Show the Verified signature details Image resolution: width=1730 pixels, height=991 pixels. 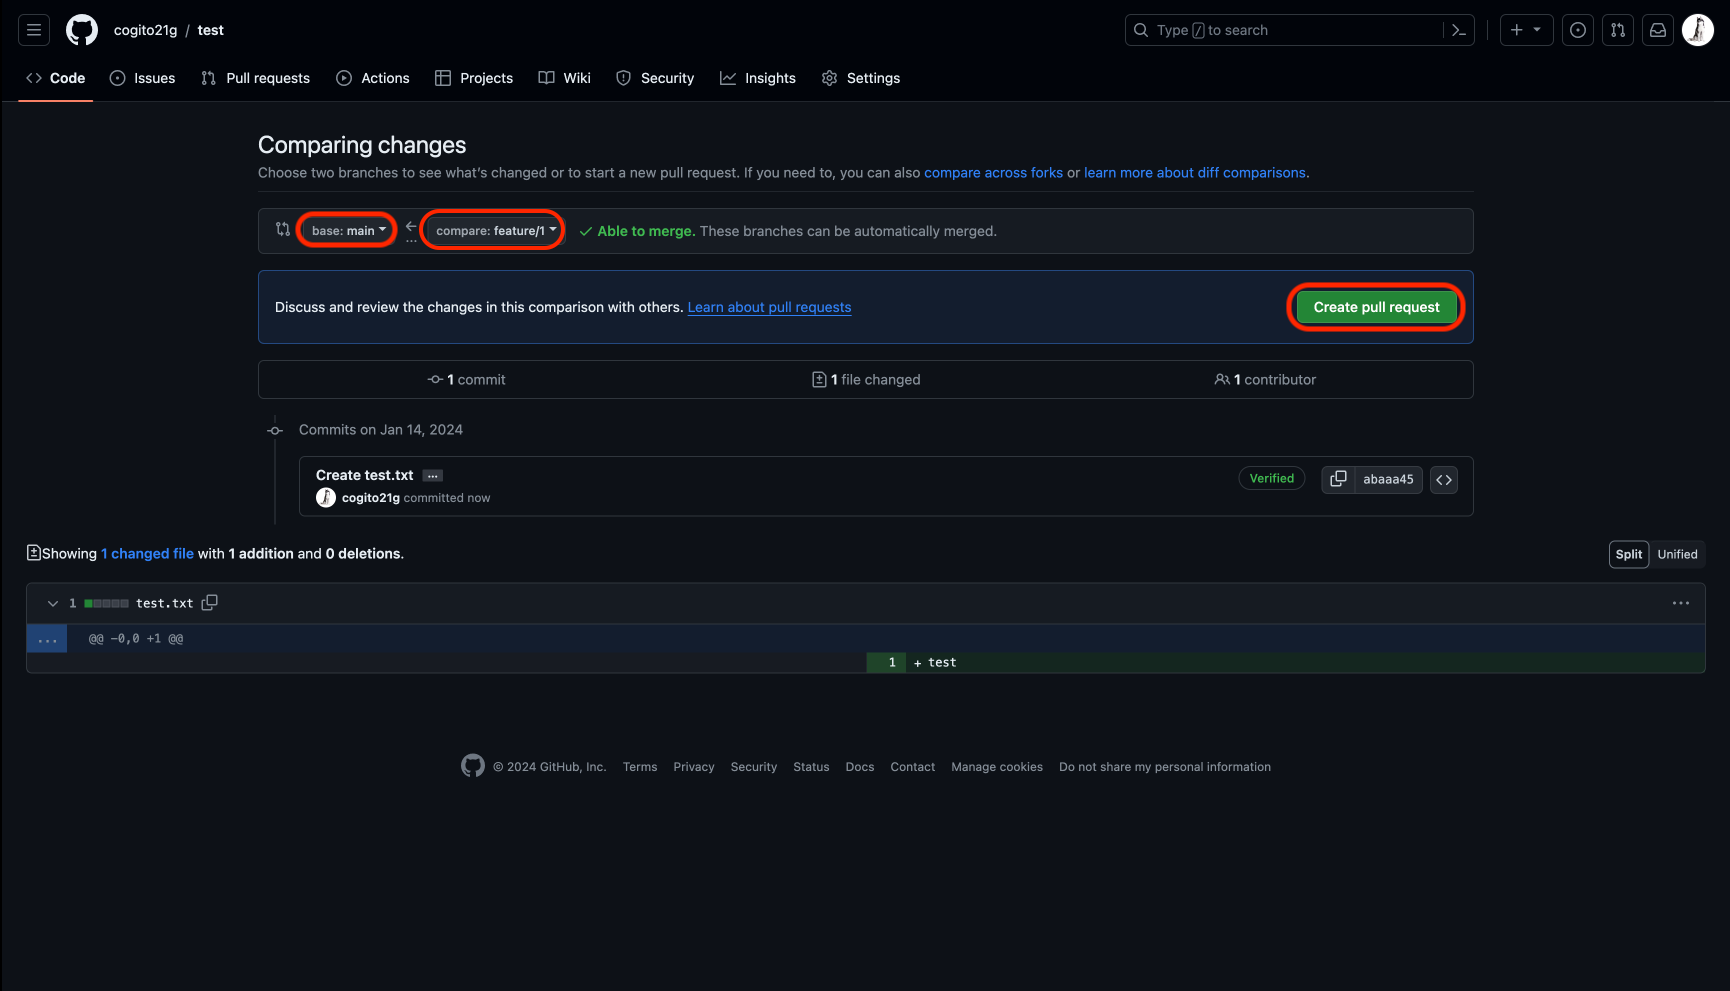coord(1272,479)
